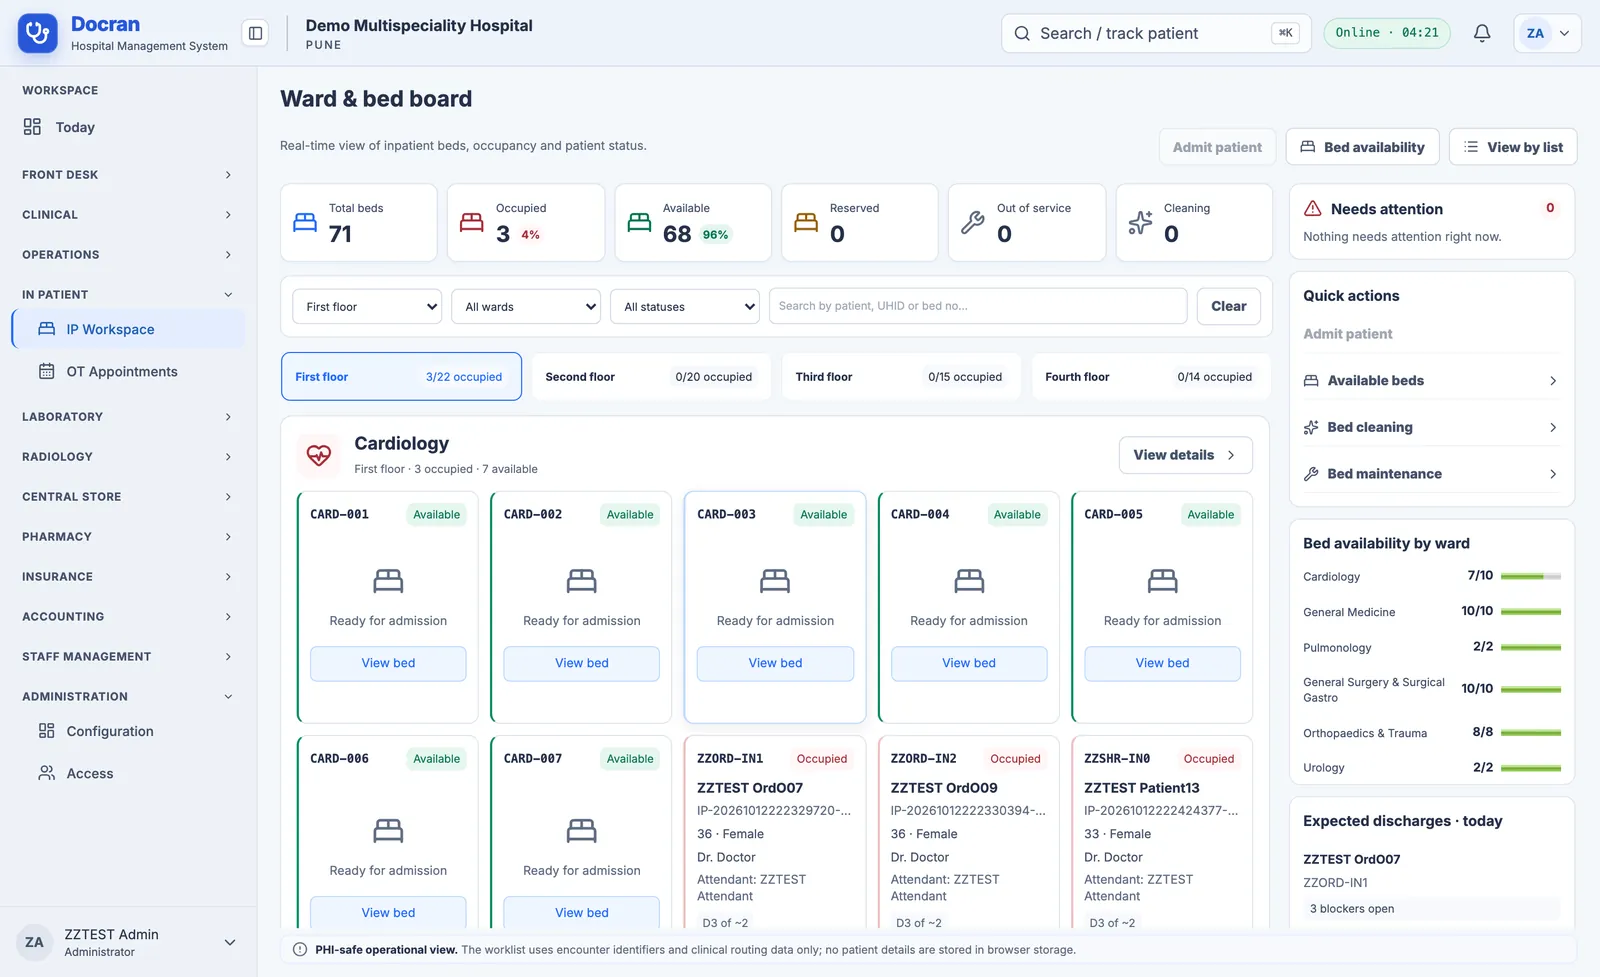Click the Urology availability progress bar
This screenshot has height=977, width=1600.
pos(1530,768)
